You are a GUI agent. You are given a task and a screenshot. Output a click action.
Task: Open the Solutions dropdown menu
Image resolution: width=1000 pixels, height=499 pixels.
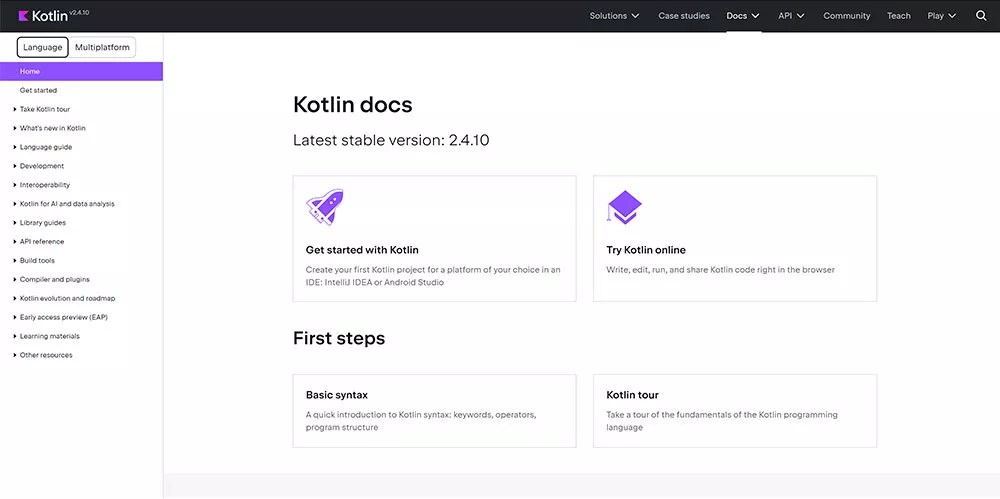[x=614, y=16]
